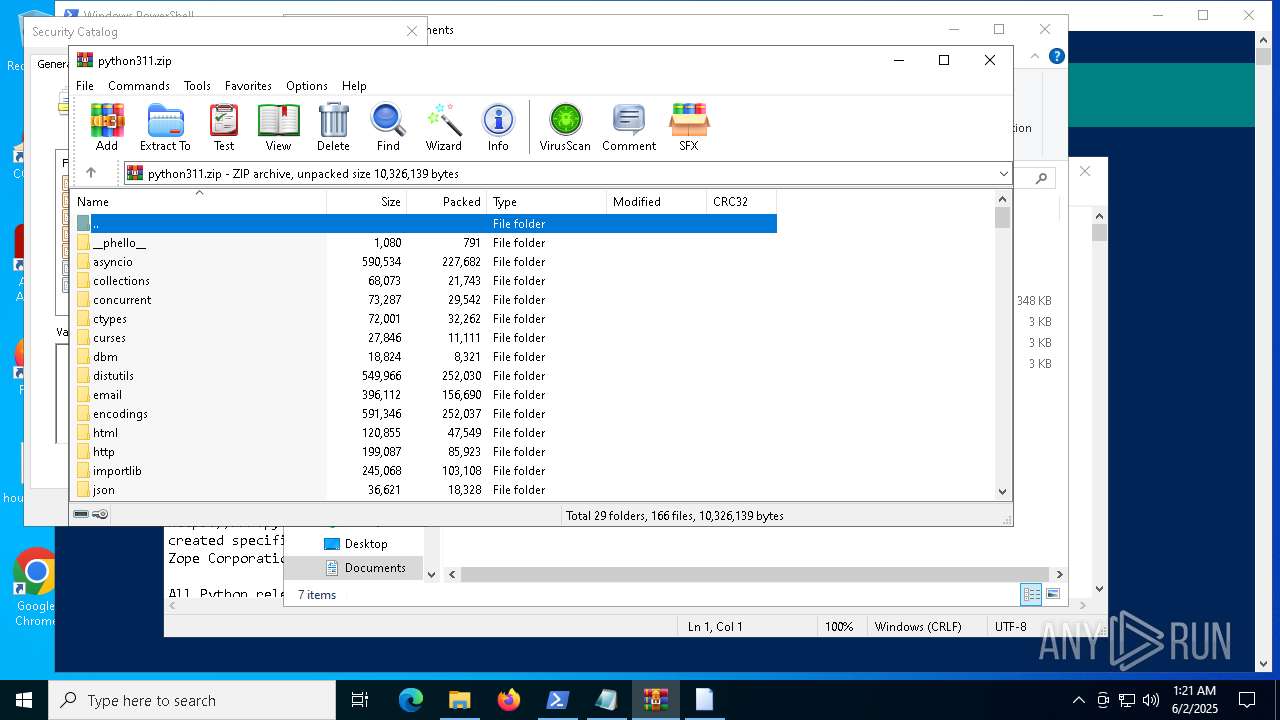Expand the archive path dropdown
1280x720 pixels.
point(1003,174)
